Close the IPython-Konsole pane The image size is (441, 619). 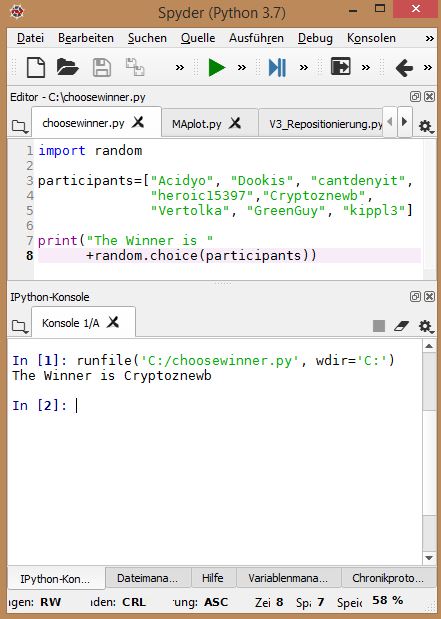[430, 297]
